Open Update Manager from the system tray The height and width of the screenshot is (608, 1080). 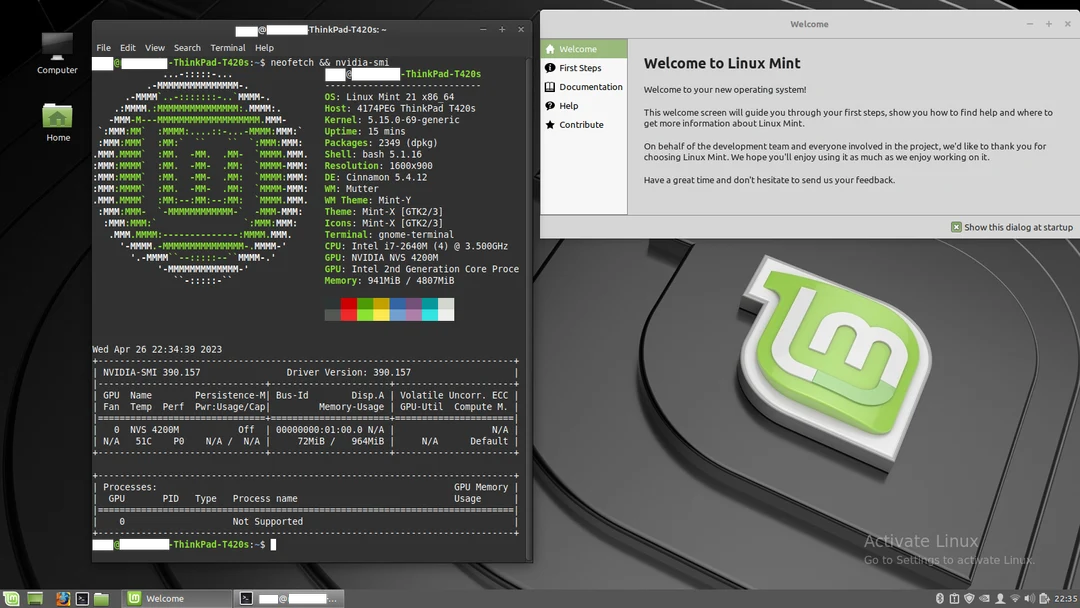coord(970,598)
